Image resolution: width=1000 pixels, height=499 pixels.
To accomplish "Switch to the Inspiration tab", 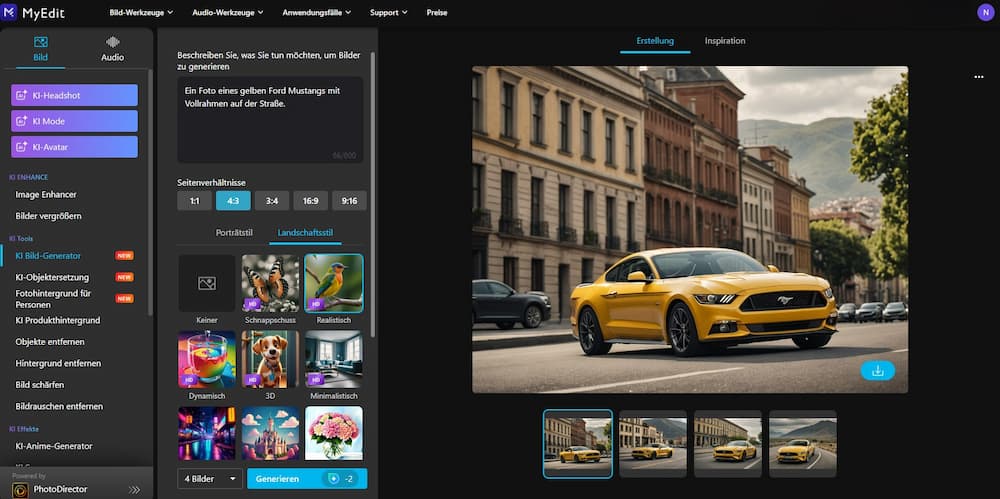I will (724, 41).
